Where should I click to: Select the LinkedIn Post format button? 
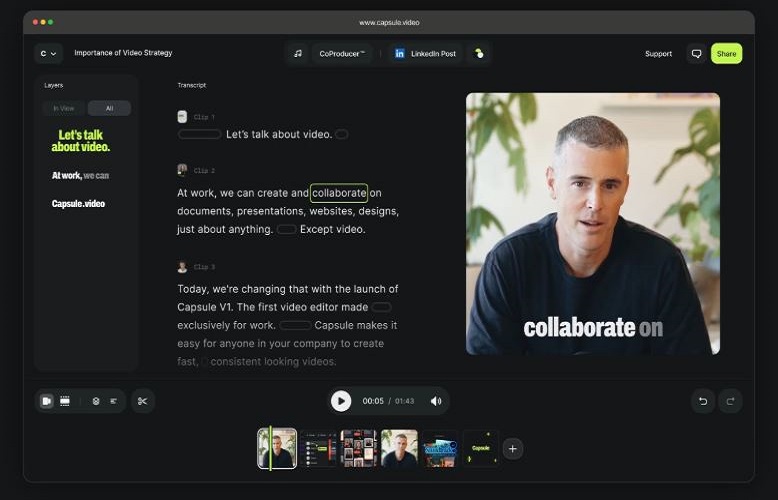425,54
